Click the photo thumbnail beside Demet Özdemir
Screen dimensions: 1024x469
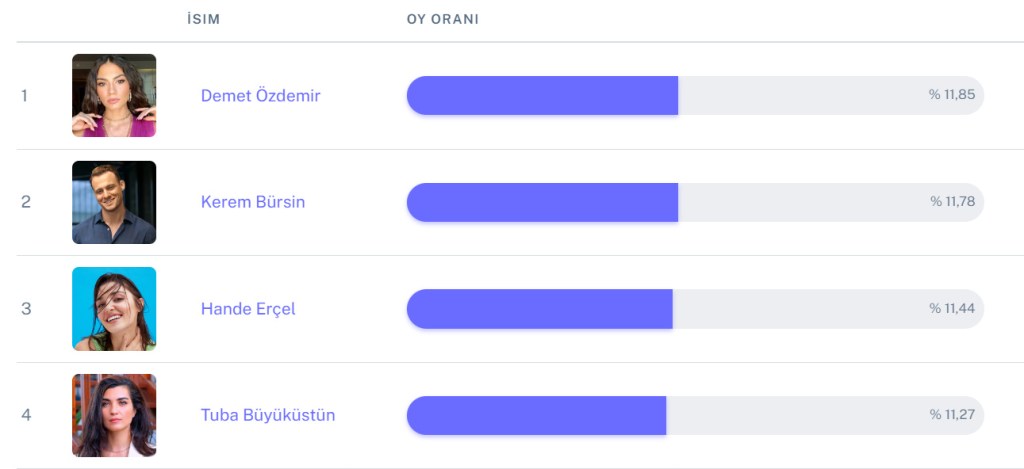114,95
